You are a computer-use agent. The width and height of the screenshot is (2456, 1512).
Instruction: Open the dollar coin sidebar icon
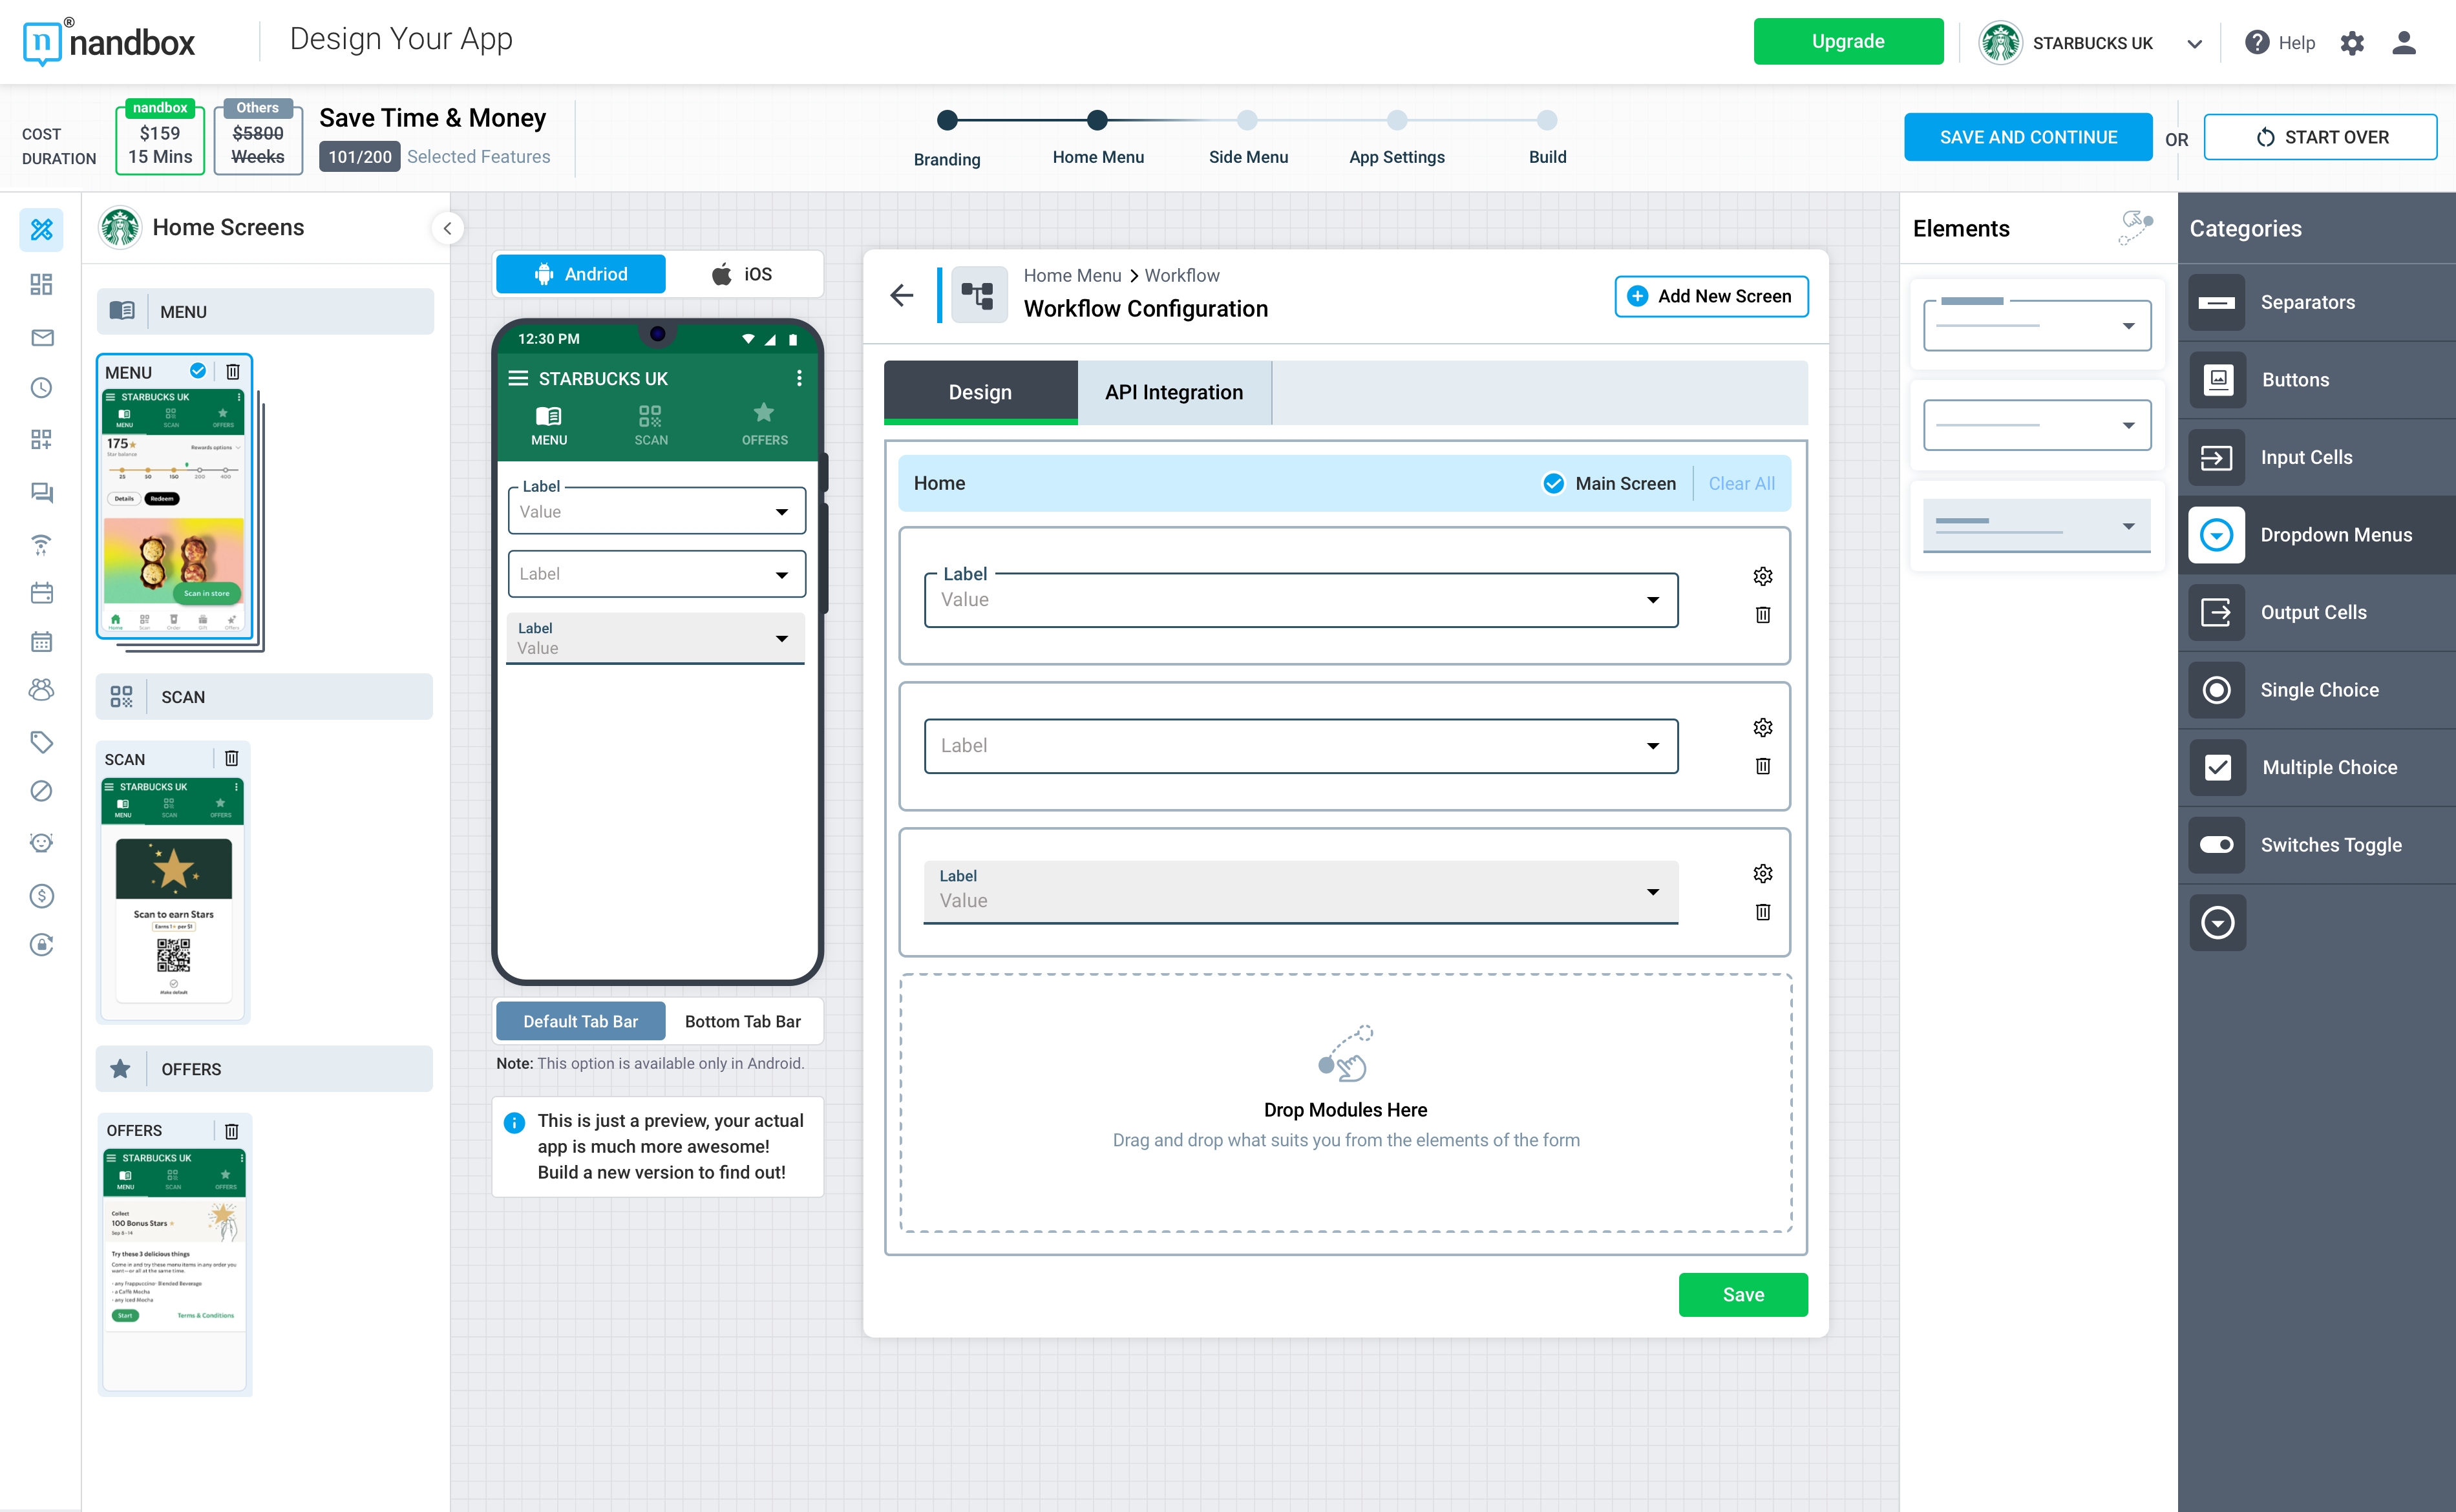[41, 895]
